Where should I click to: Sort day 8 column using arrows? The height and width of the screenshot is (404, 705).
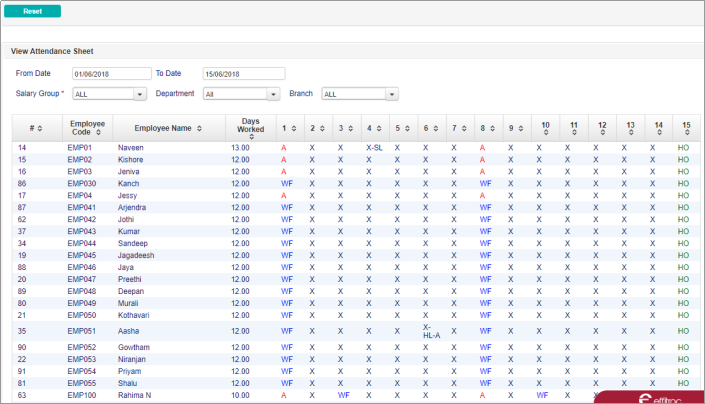click(492, 129)
